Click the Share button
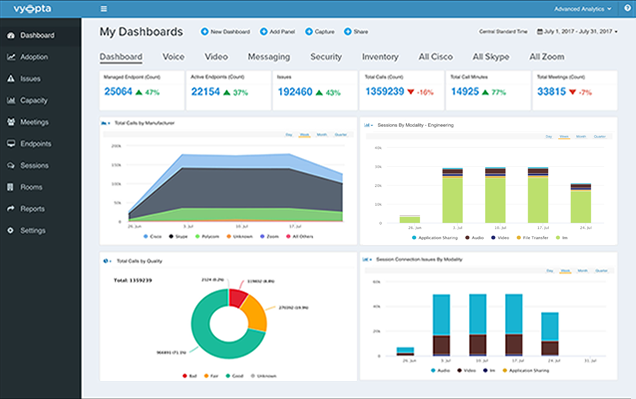 pyautogui.click(x=356, y=32)
